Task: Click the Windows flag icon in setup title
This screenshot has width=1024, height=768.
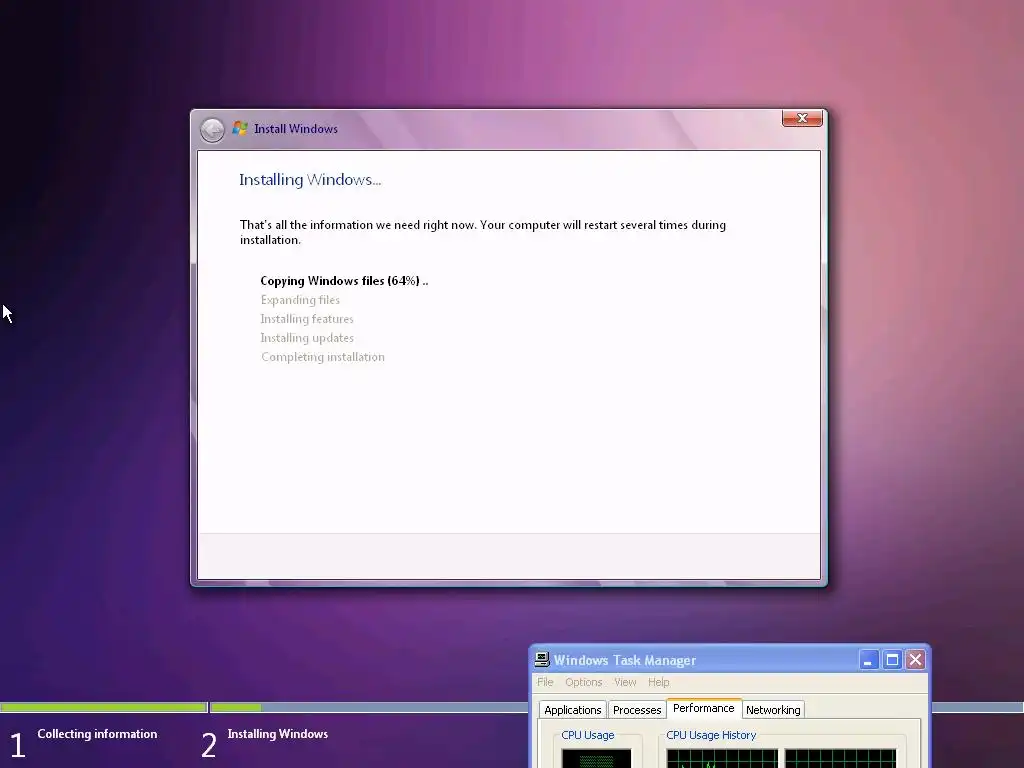Action: pos(240,128)
